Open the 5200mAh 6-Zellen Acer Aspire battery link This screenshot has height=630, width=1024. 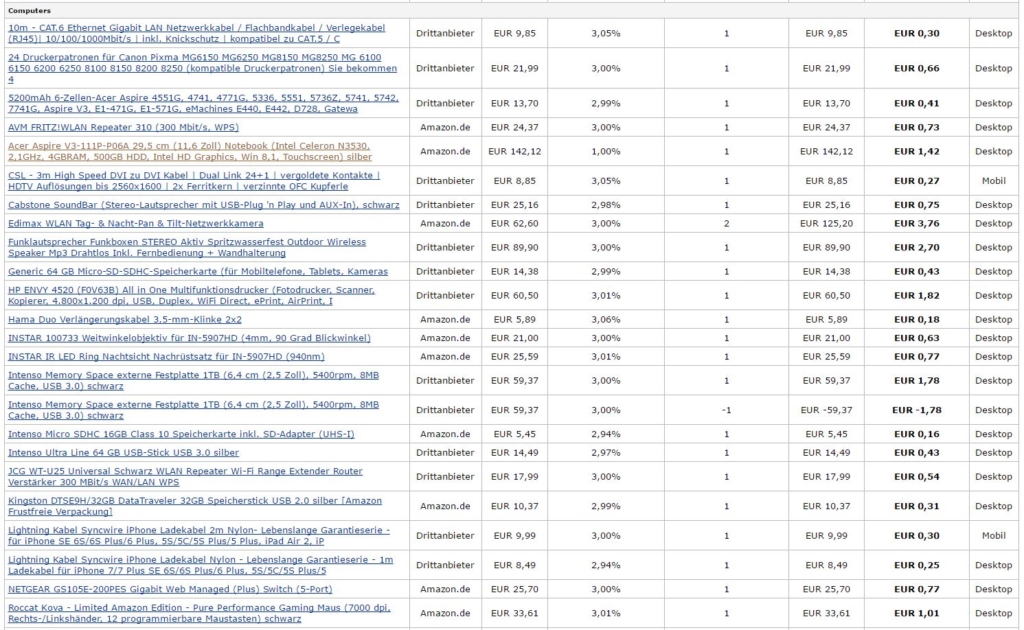tap(202, 103)
